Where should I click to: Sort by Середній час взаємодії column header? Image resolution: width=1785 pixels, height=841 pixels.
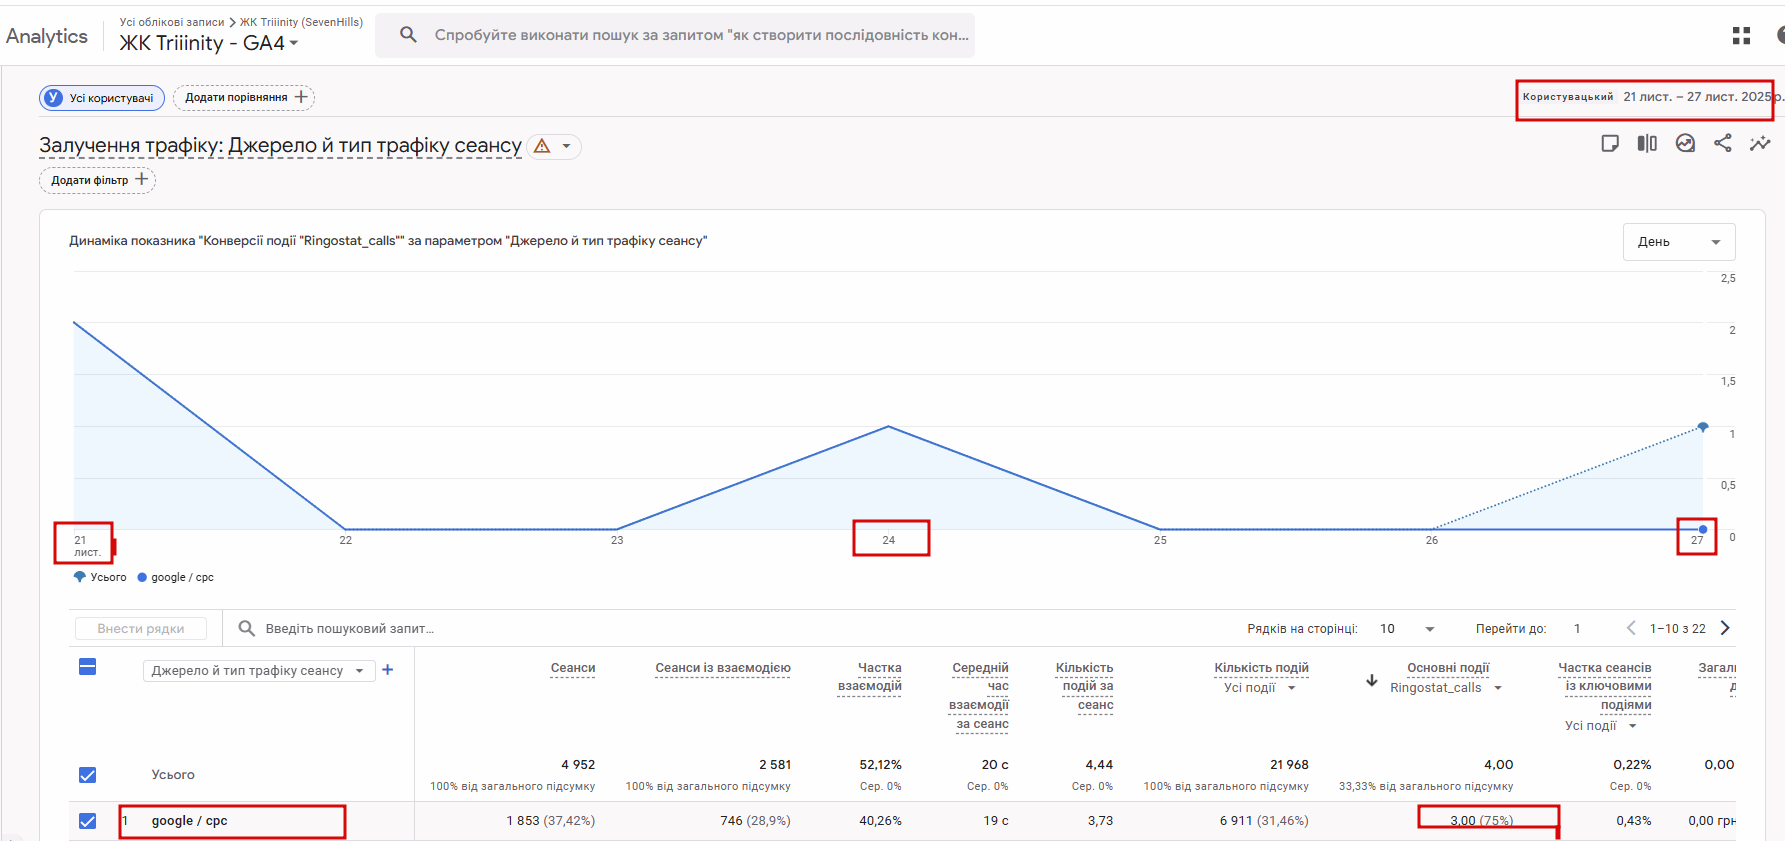point(979,696)
